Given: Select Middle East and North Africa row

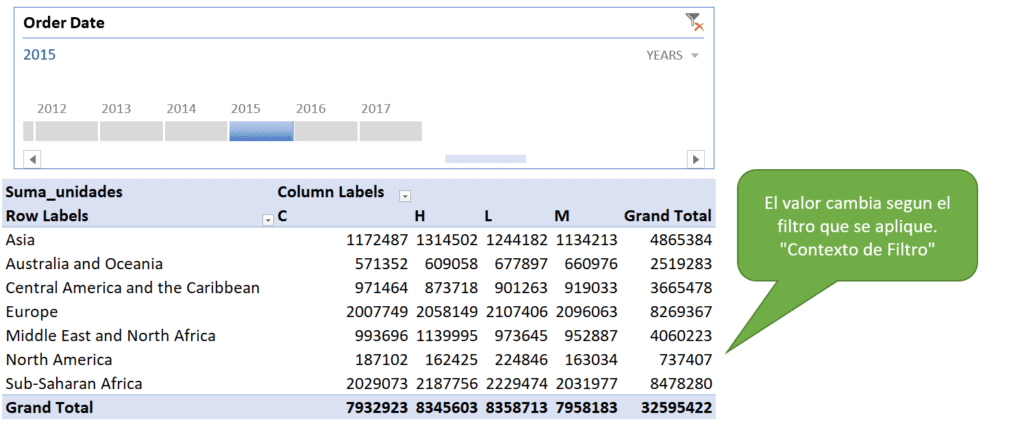Looking at the screenshot, I should click(110, 336).
